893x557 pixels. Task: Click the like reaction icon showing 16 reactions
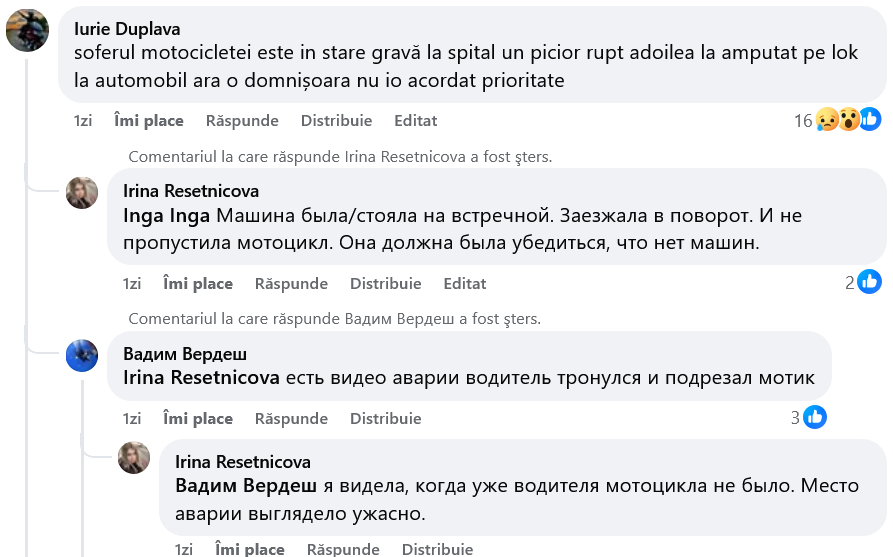pos(870,120)
